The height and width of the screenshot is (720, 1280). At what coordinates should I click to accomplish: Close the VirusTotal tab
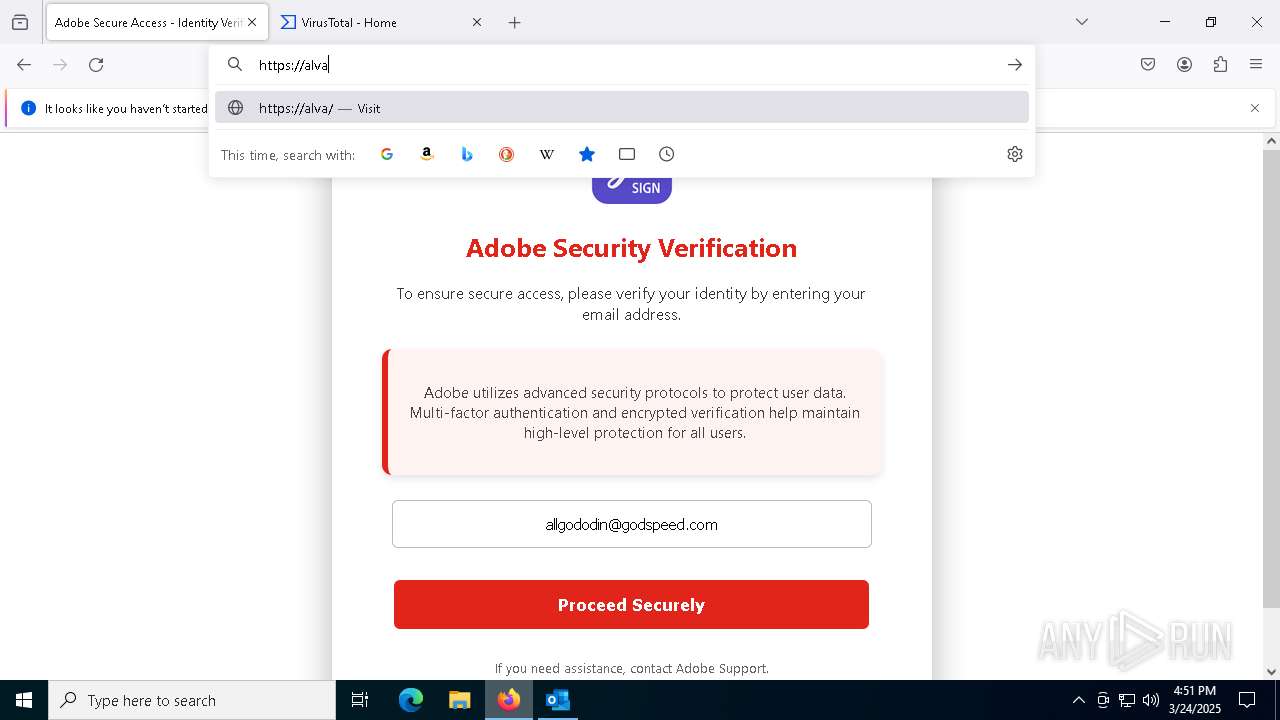click(477, 22)
